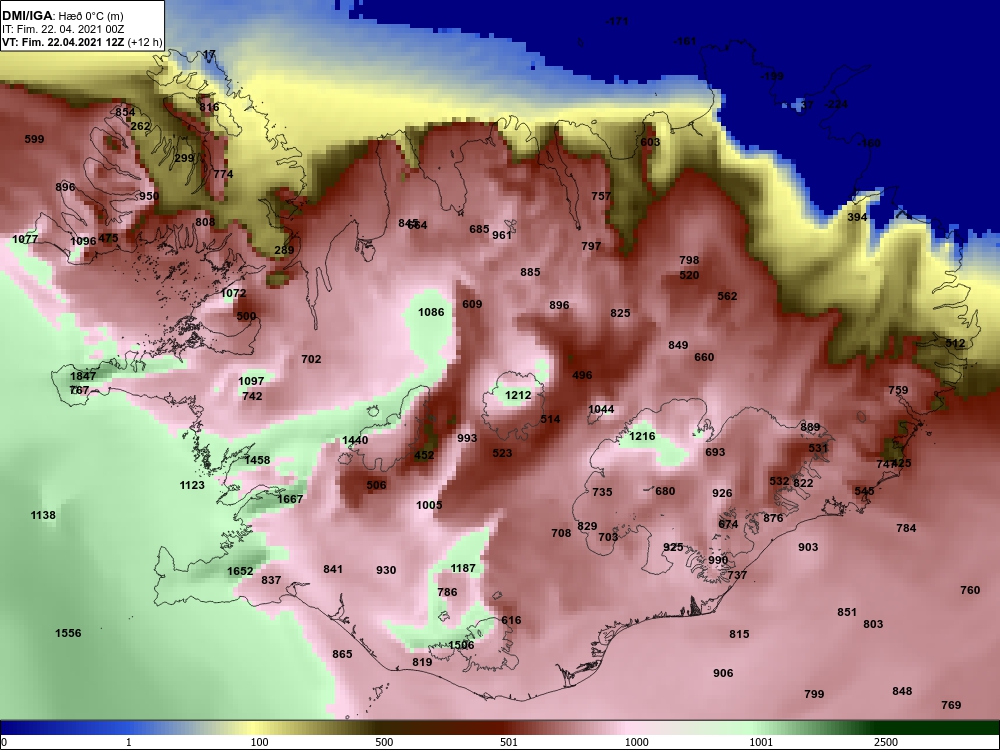
Task: Click the map value '1556'
Action: tap(68, 633)
